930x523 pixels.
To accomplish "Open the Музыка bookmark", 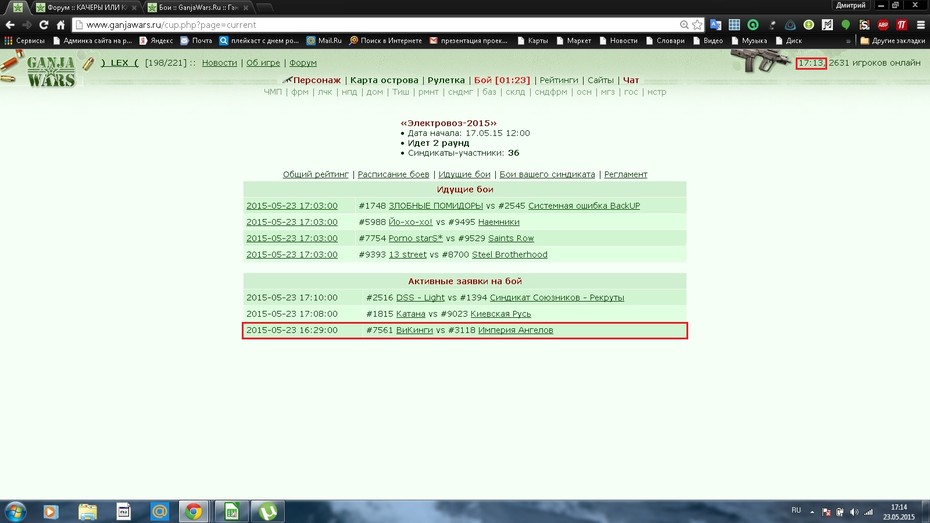I will pyautogui.click(x=749, y=41).
